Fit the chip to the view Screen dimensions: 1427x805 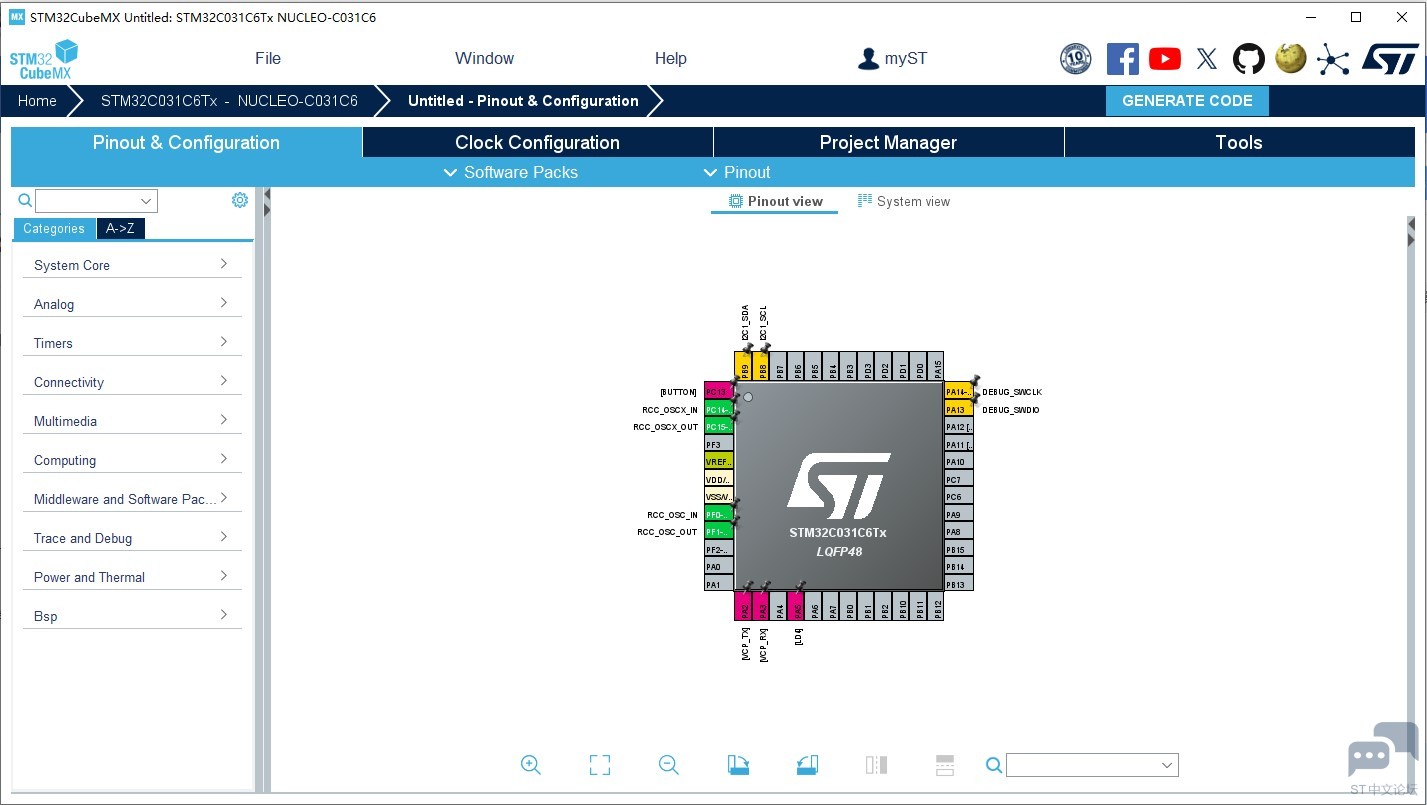(600, 765)
